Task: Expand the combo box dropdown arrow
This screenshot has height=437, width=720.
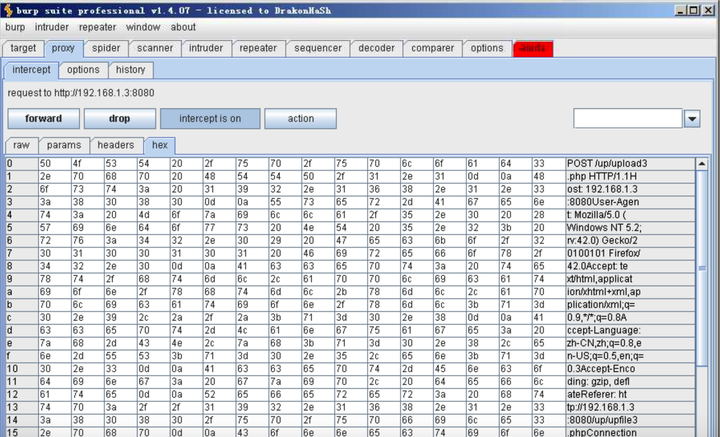Action: (x=692, y=119)
